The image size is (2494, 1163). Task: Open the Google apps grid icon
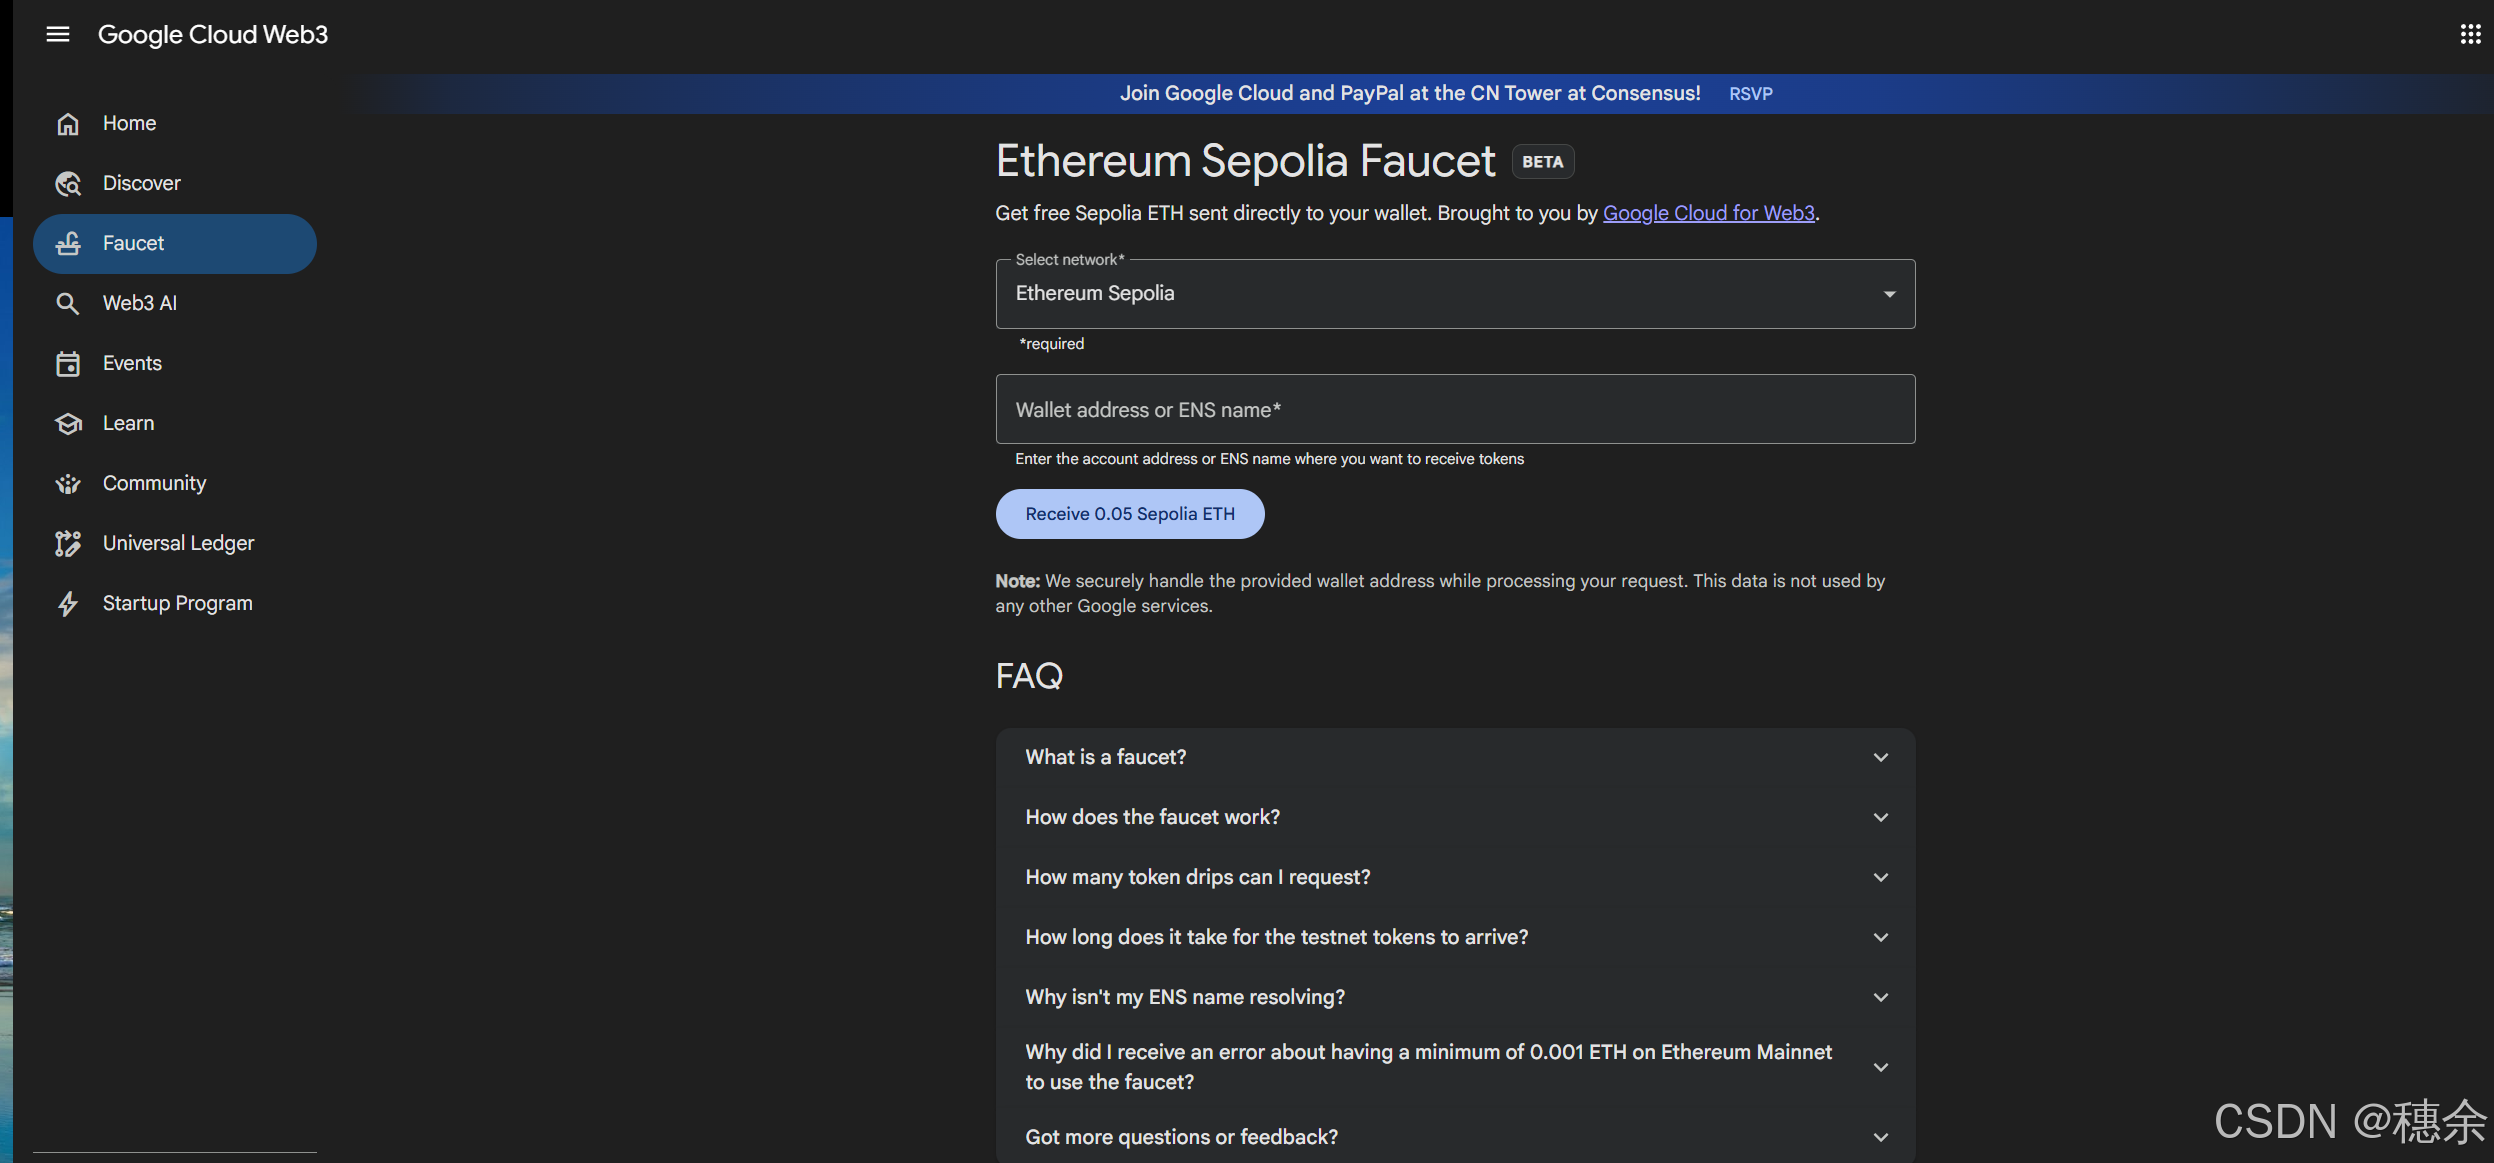point(2470,35)
